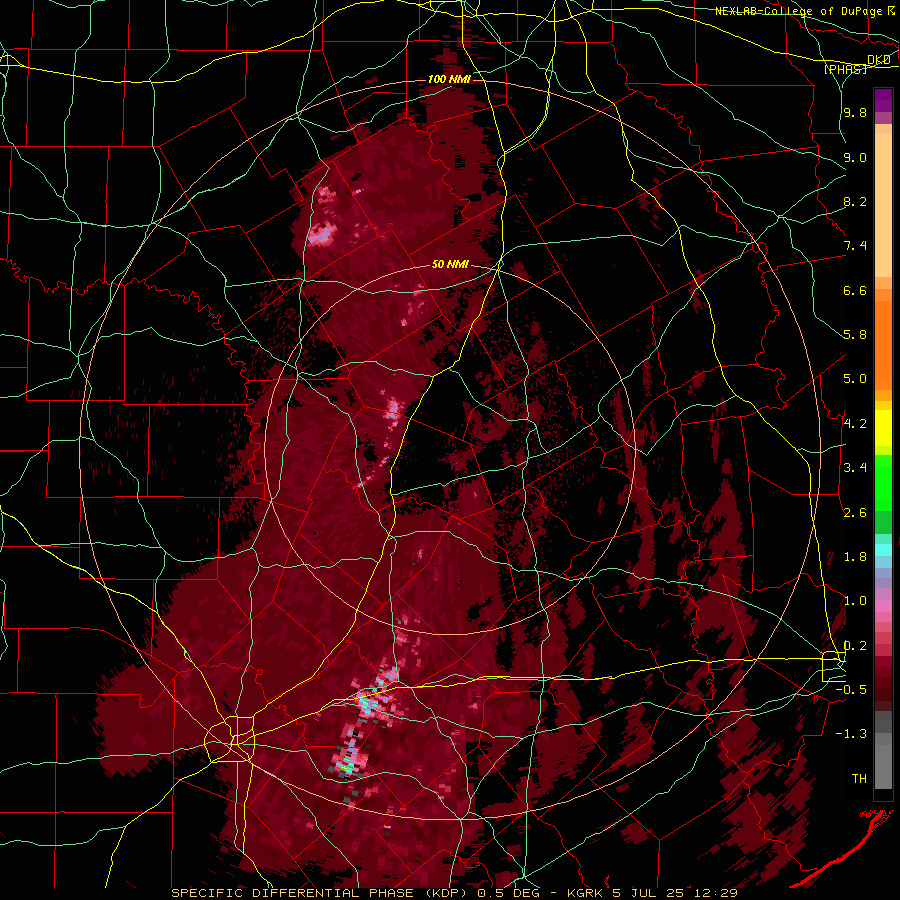Click the 5.0 scale label
Screen dimensions: 900x900
point(855,379)
